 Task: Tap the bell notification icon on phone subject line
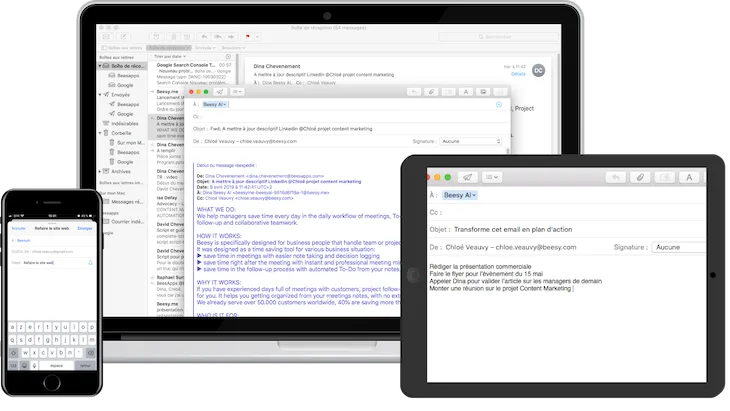click(90, 263)
